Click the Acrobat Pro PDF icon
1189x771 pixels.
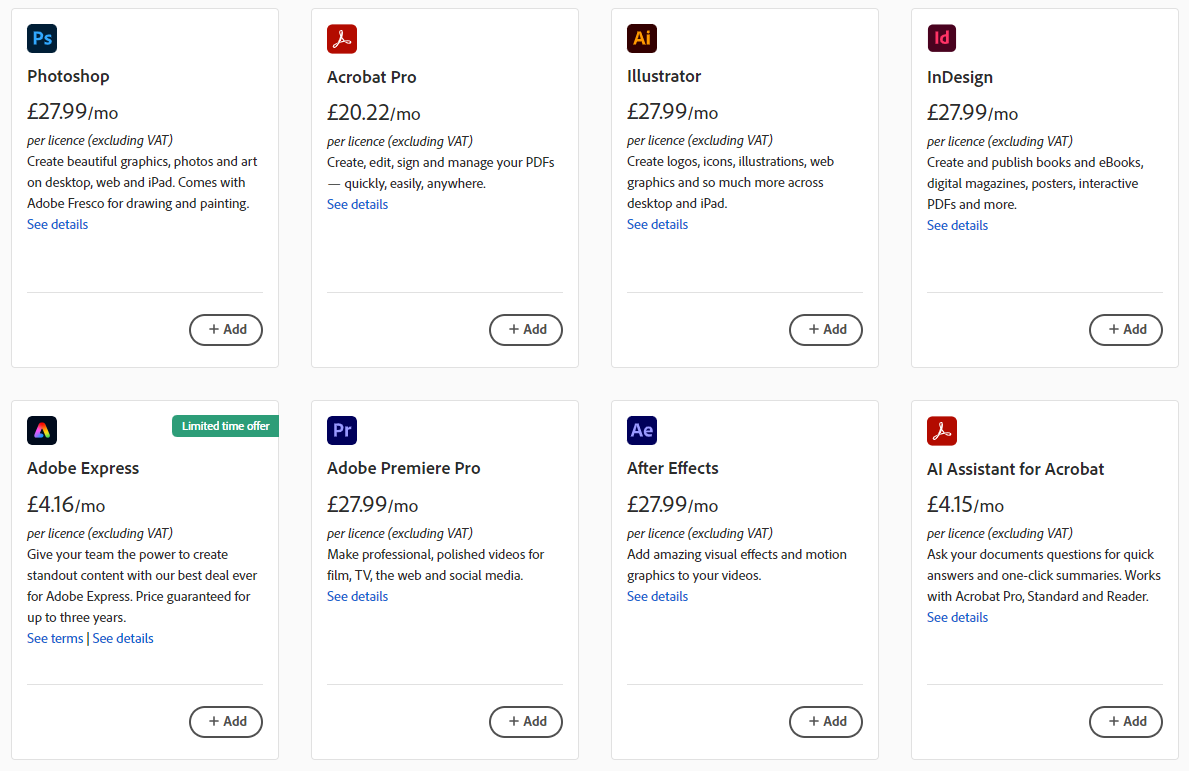(x=342, y=39)
